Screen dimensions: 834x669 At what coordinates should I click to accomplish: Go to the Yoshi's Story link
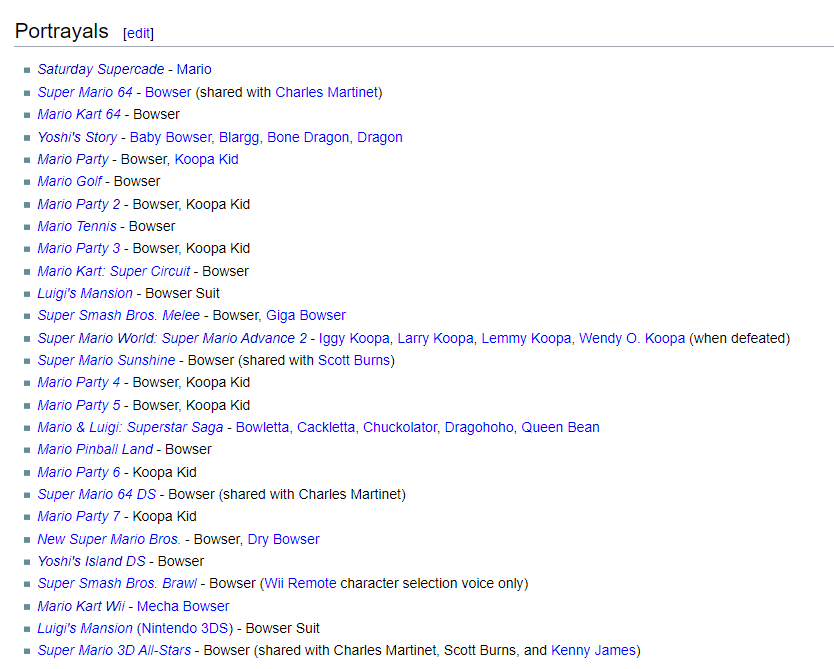[77, 137]
